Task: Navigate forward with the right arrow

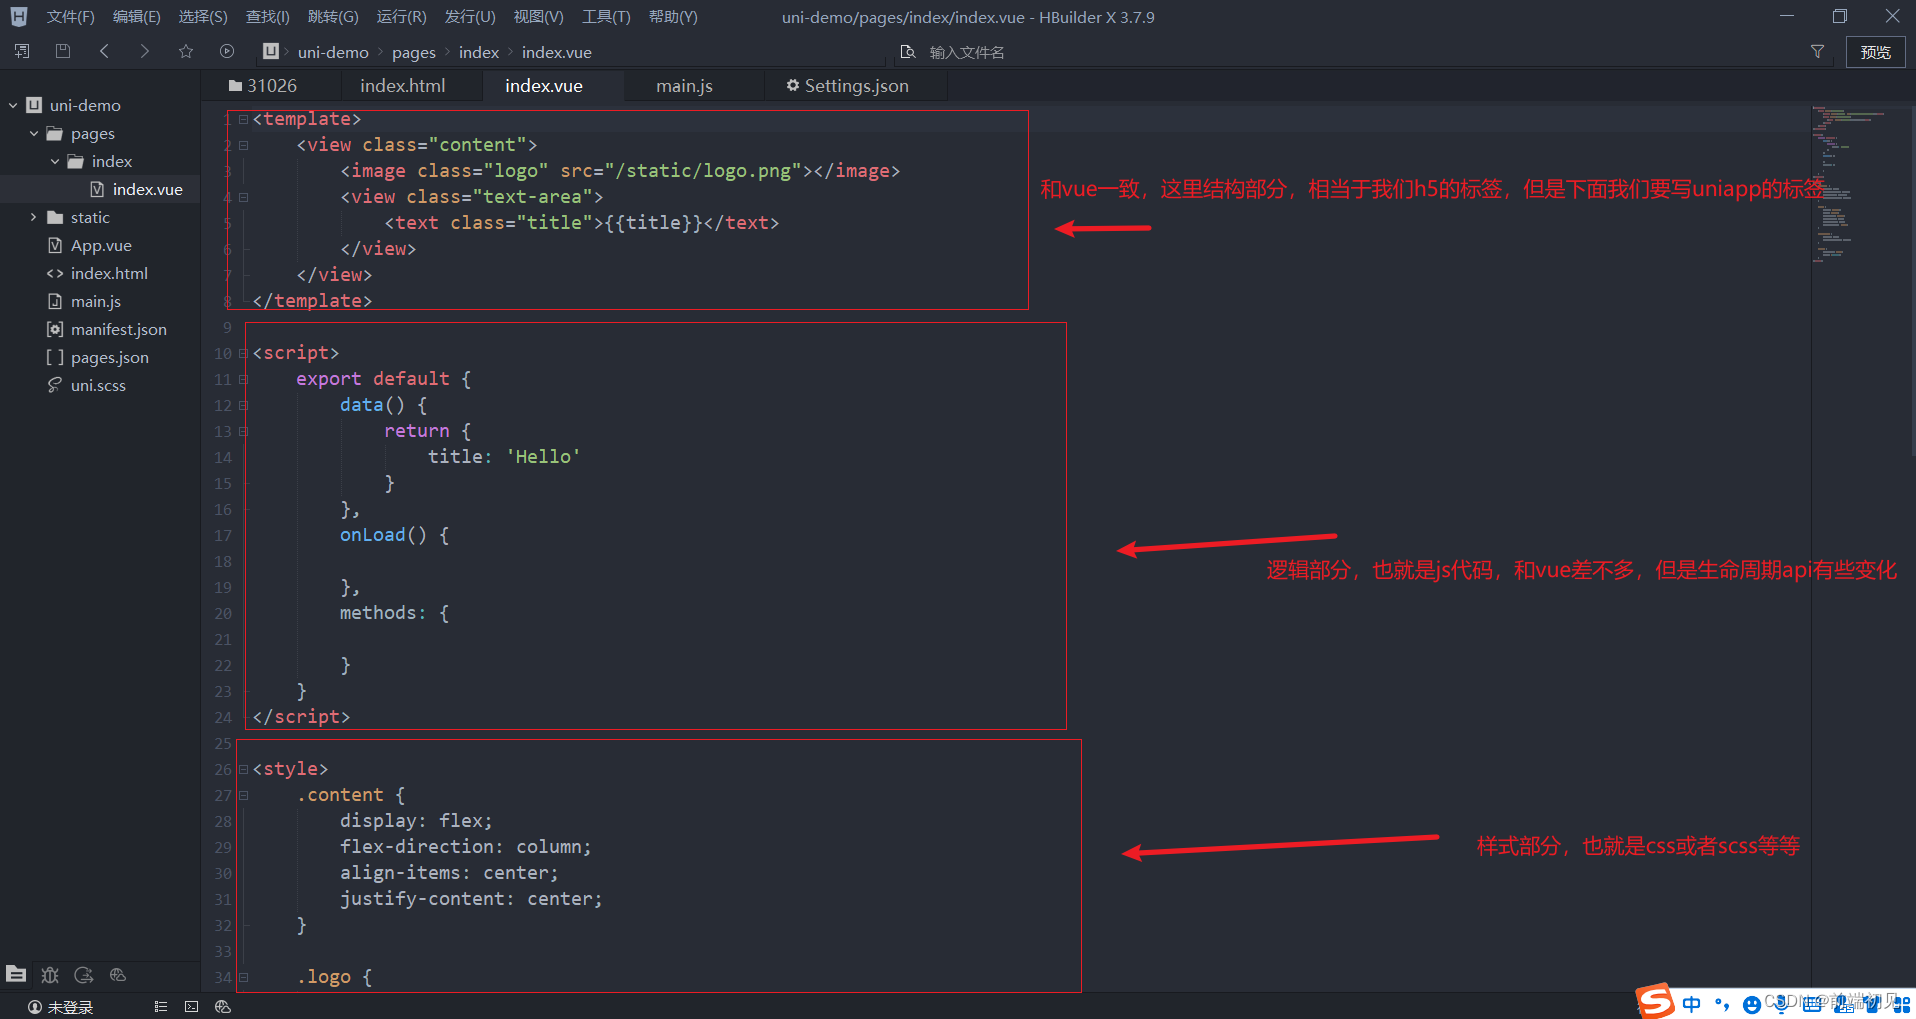Action: click(145, 51)
